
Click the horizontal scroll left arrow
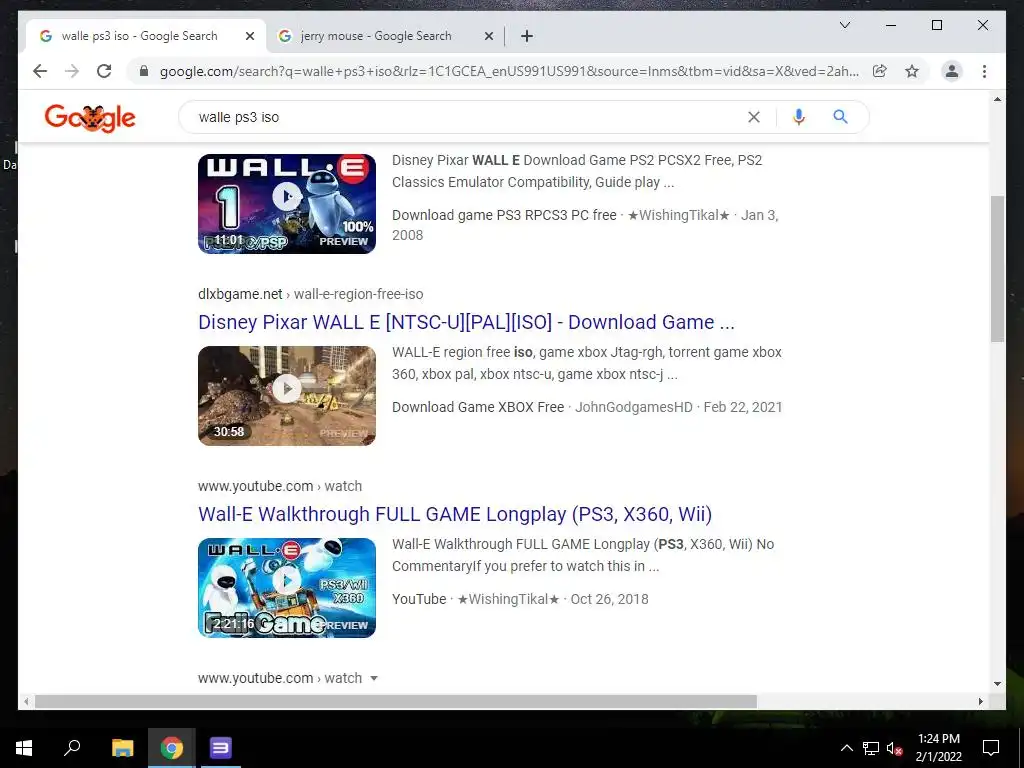[25, 701]
